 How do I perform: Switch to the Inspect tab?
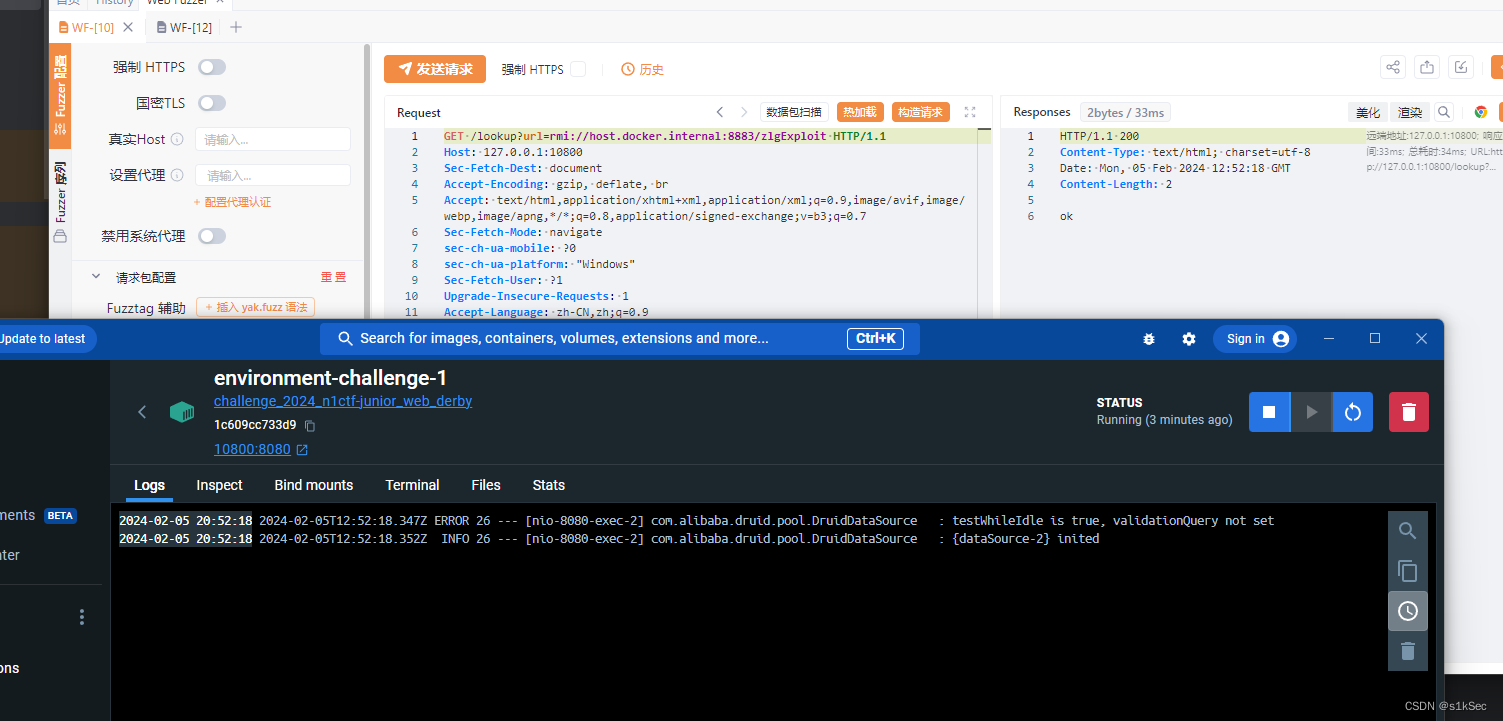(x=219, y=485)
